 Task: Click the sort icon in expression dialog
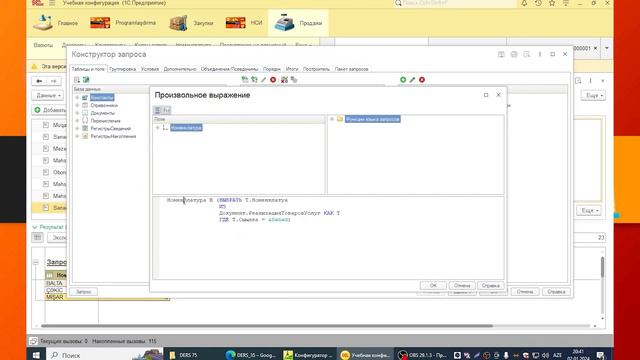pyautogui.click(x=167, y=110)
